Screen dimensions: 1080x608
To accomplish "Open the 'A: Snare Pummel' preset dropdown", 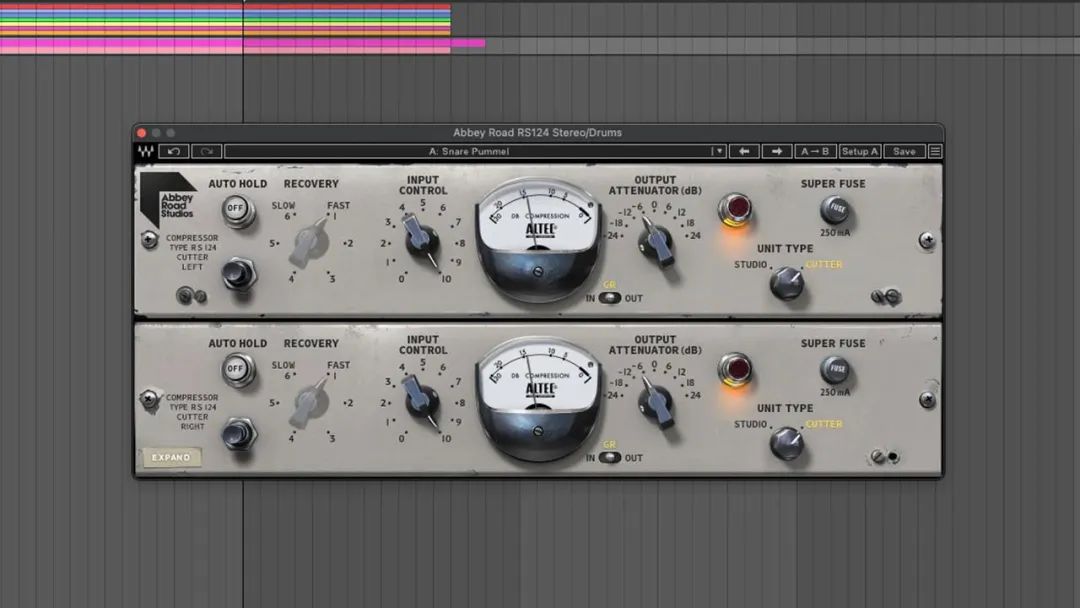I will point(475,151).
